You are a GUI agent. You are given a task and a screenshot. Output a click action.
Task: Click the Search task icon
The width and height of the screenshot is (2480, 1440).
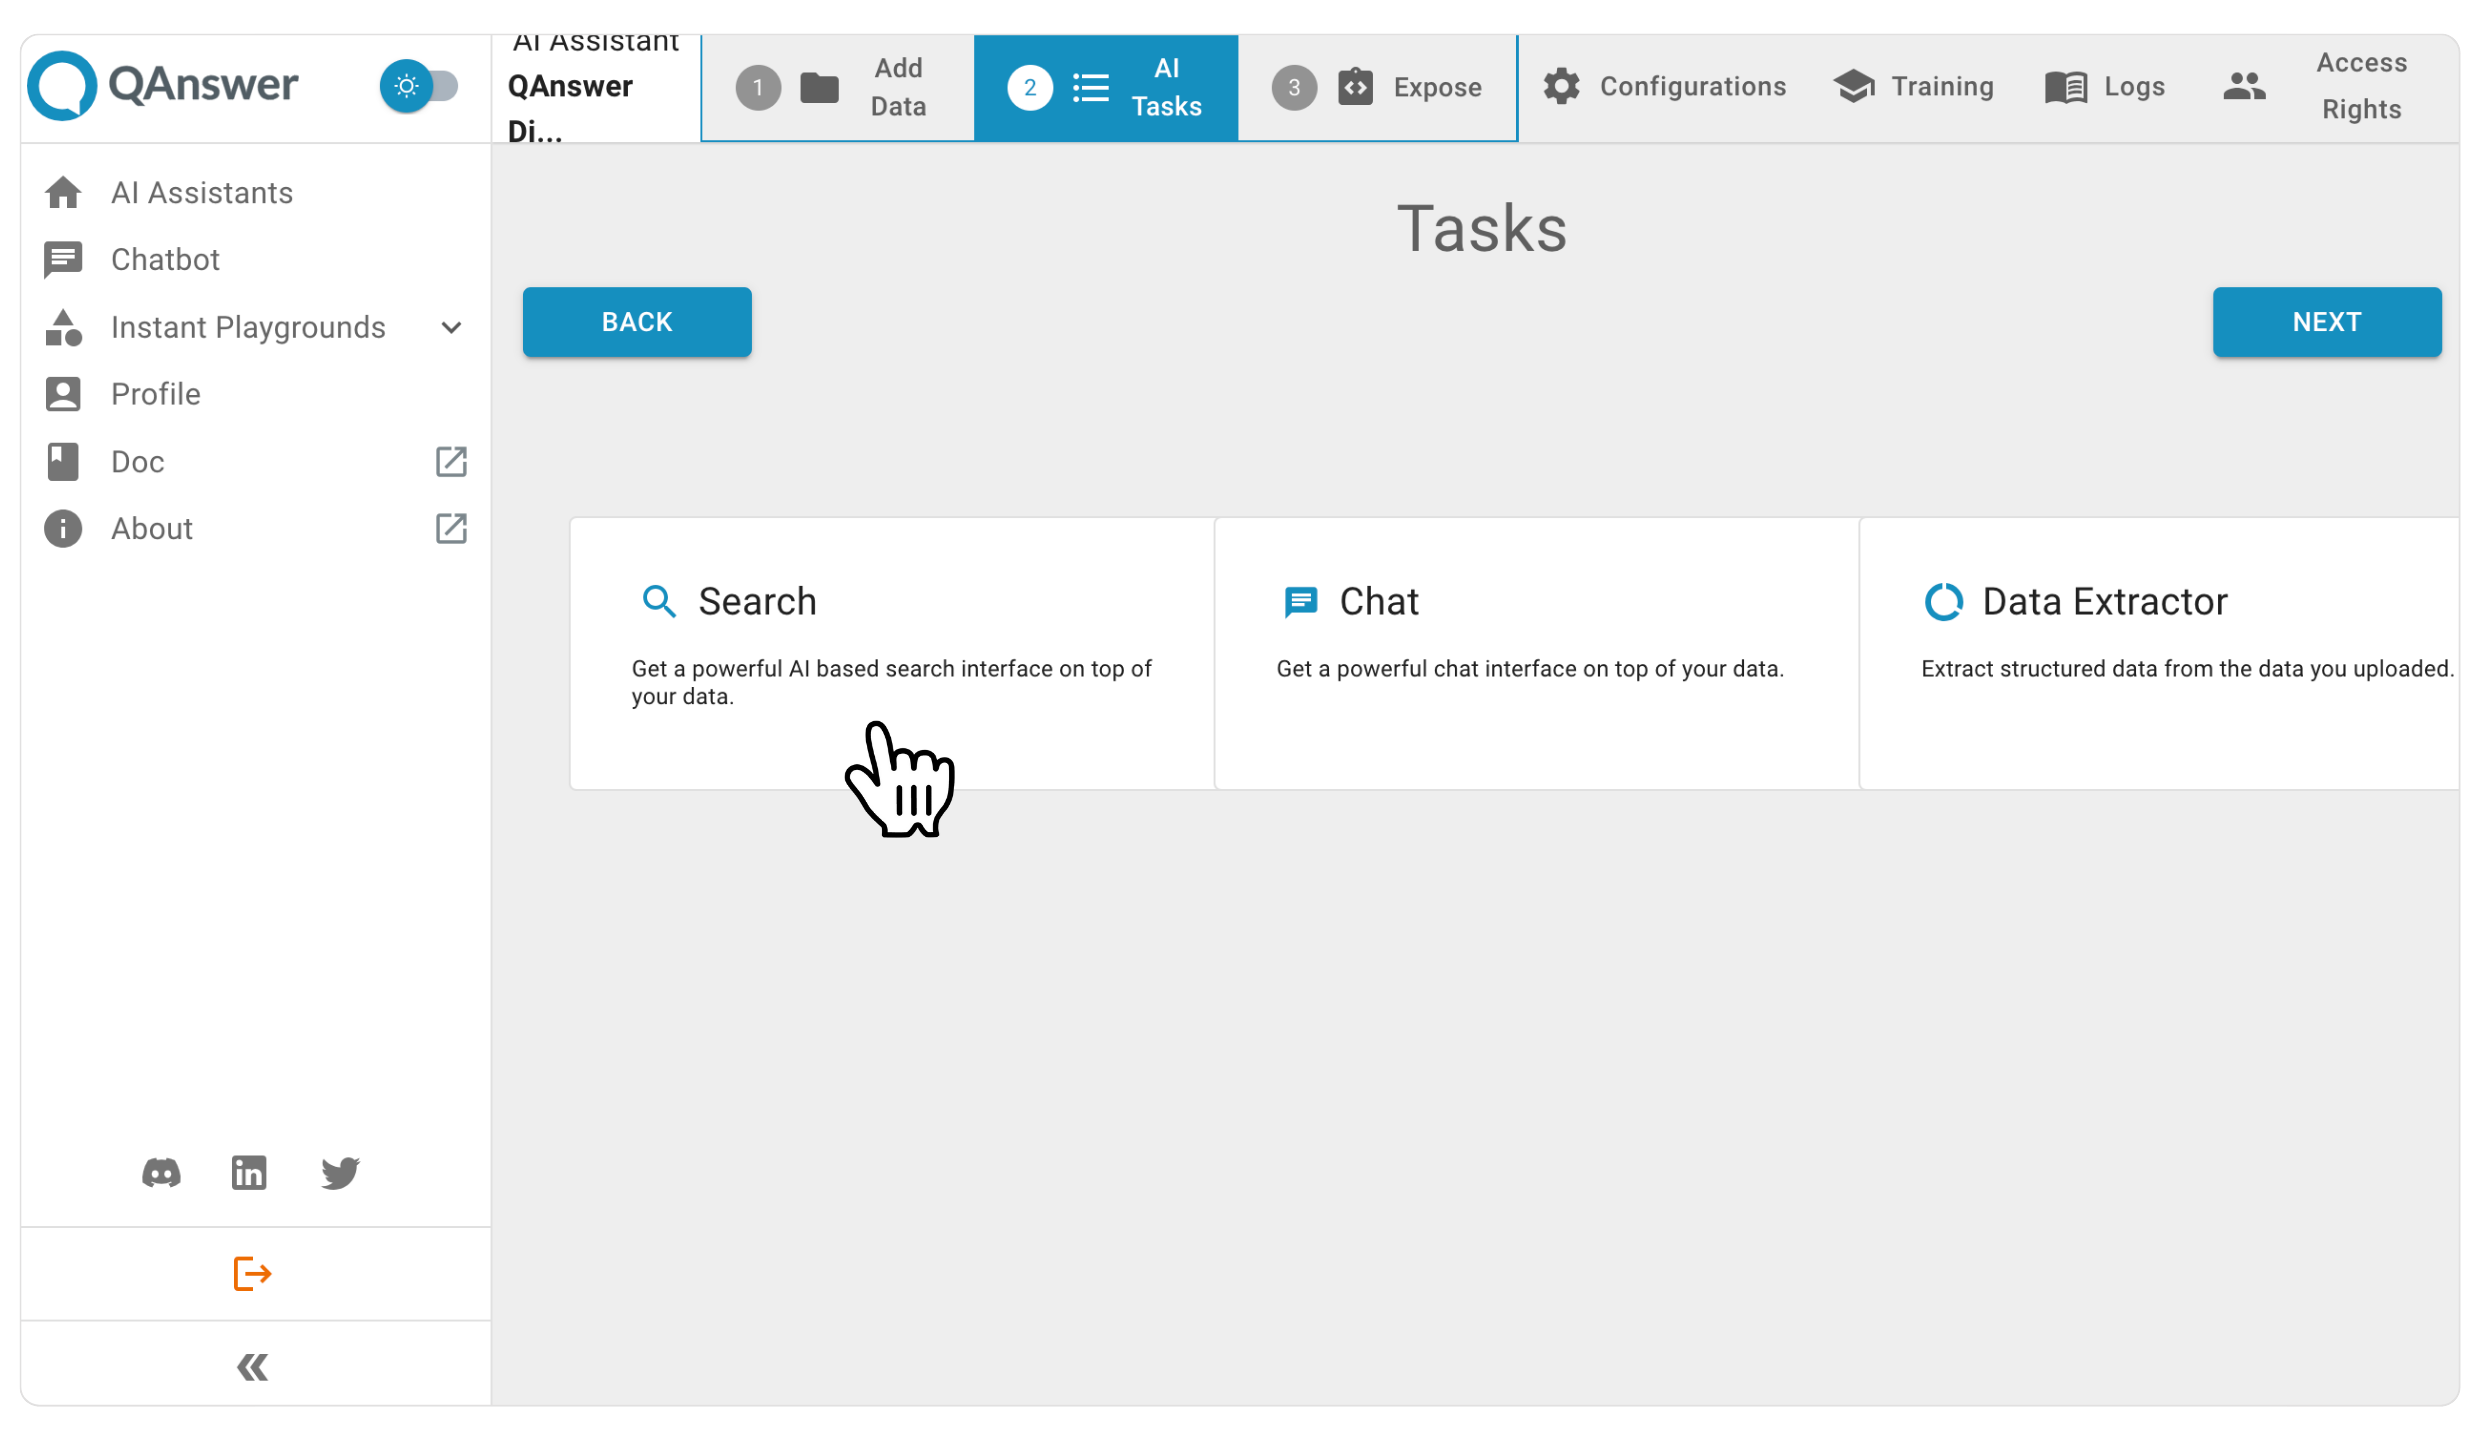click(x=658, y=600)
